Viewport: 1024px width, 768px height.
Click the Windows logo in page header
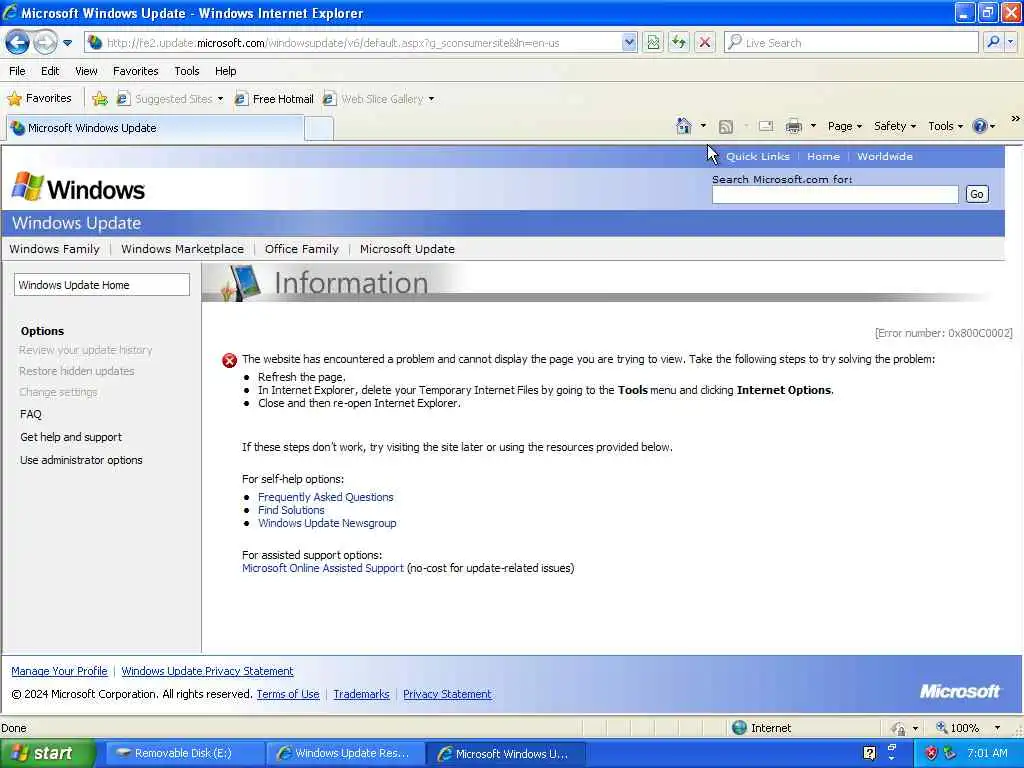point(78,188)
